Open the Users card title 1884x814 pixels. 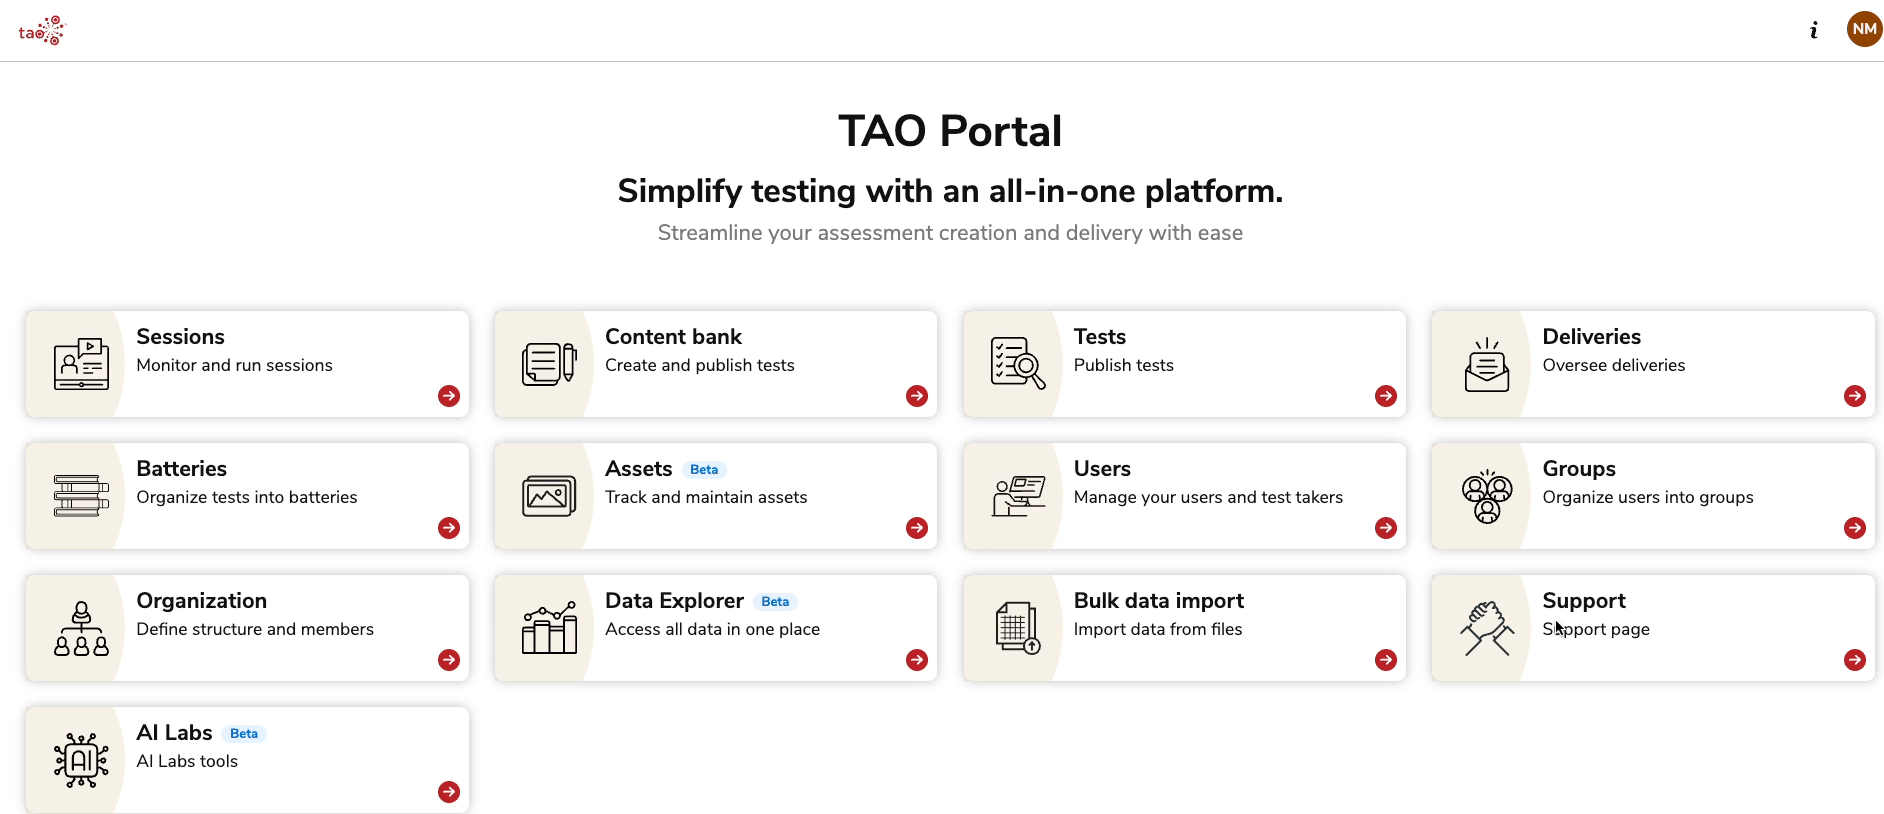click(1102, 469)
